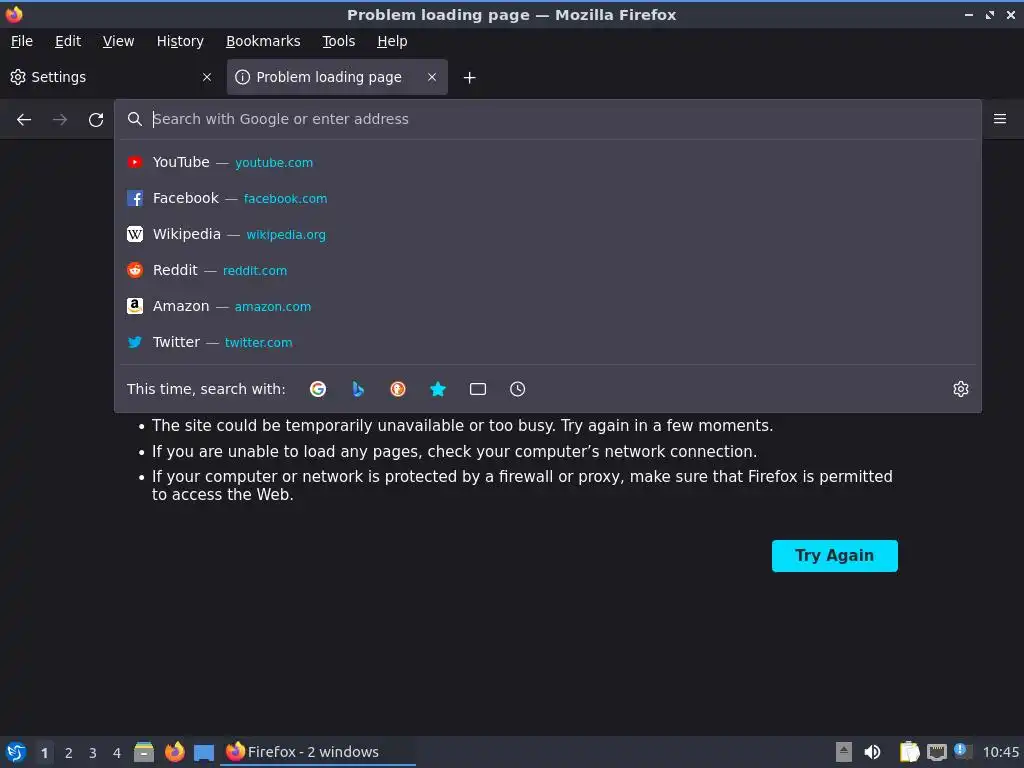Switch to the Settings tab

pyautogui.click(x=111, y=77)
